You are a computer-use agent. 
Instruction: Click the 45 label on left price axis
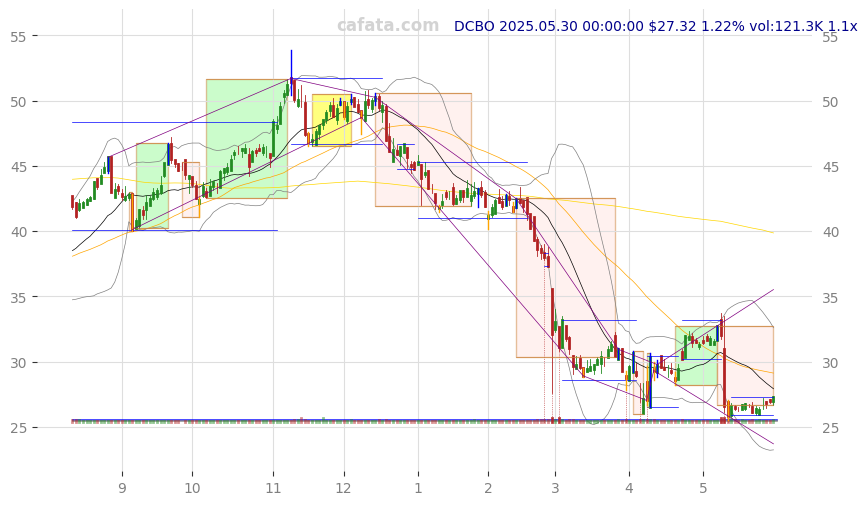pyautogui.click(x=18, y=167)
